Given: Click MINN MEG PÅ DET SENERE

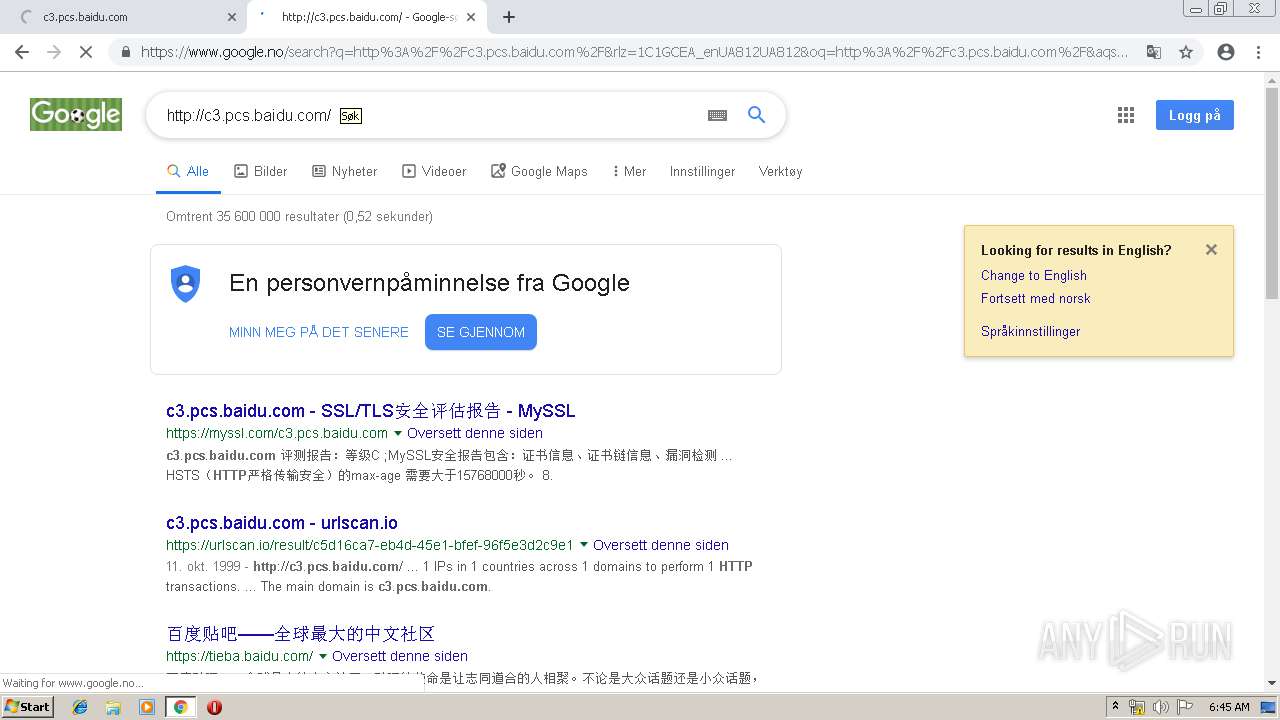Looking at the screenshot, I should coord(319,332).
